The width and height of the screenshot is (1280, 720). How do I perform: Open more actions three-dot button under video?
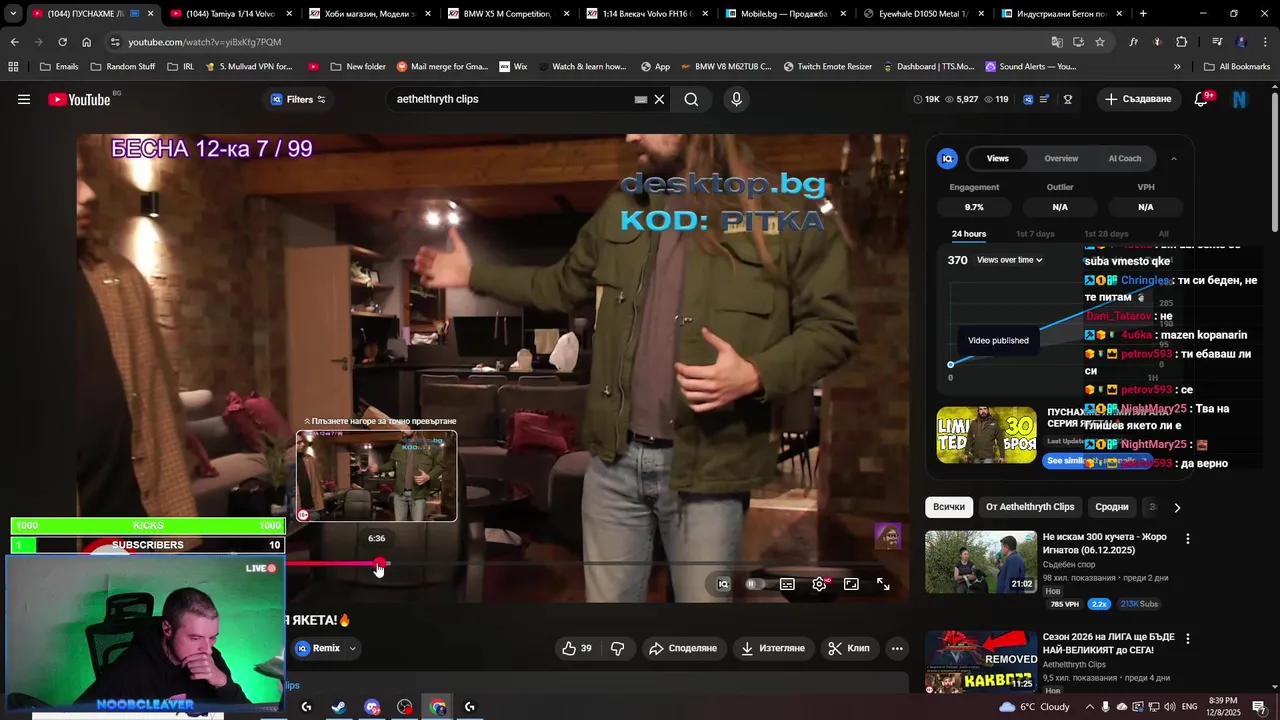pyautogui.click(x=897, y=648)
